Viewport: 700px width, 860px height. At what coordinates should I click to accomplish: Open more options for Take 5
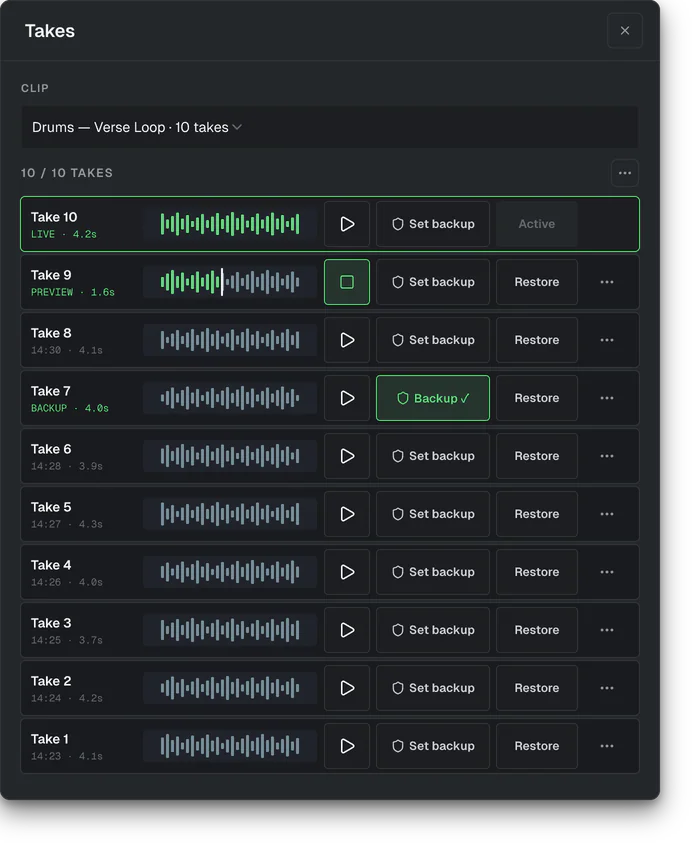(x=607, y=514)
